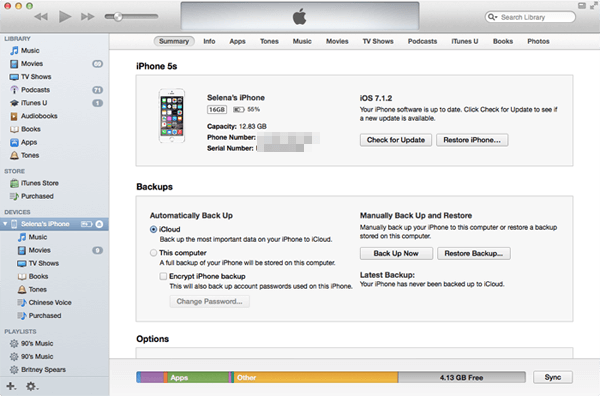Click the orange Other segment in storage bar
The image size is (600, 396).
click(316, 377)
